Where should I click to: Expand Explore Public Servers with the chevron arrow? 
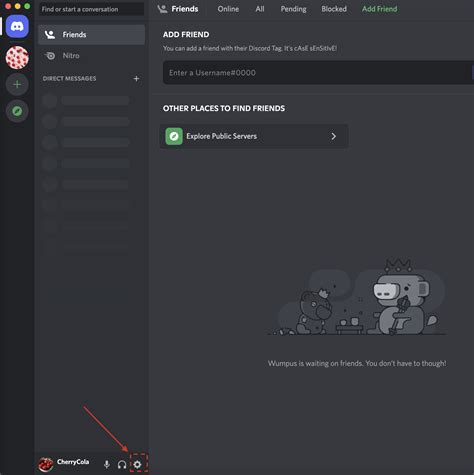pos(334,136)
